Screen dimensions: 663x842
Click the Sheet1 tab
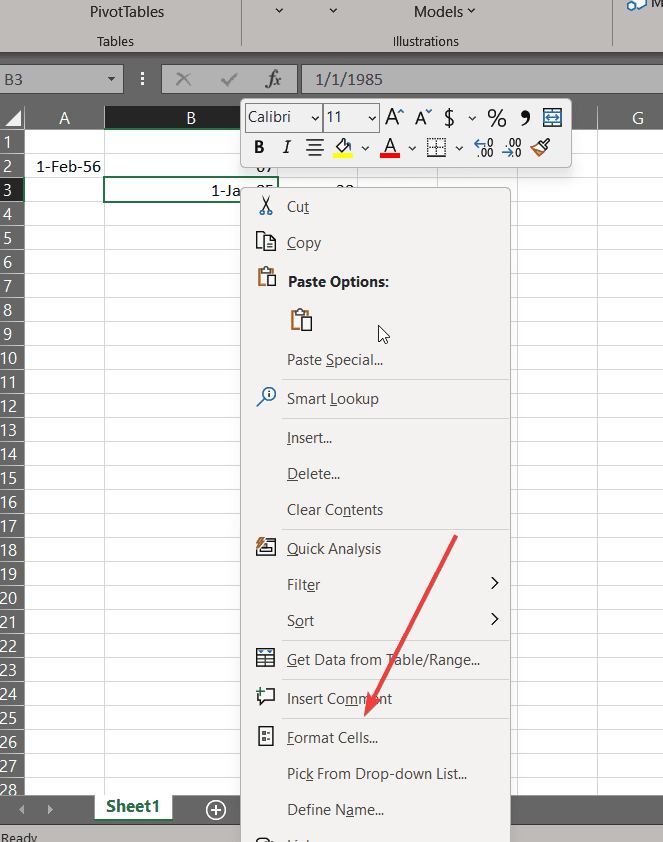(x=133, y=806)
